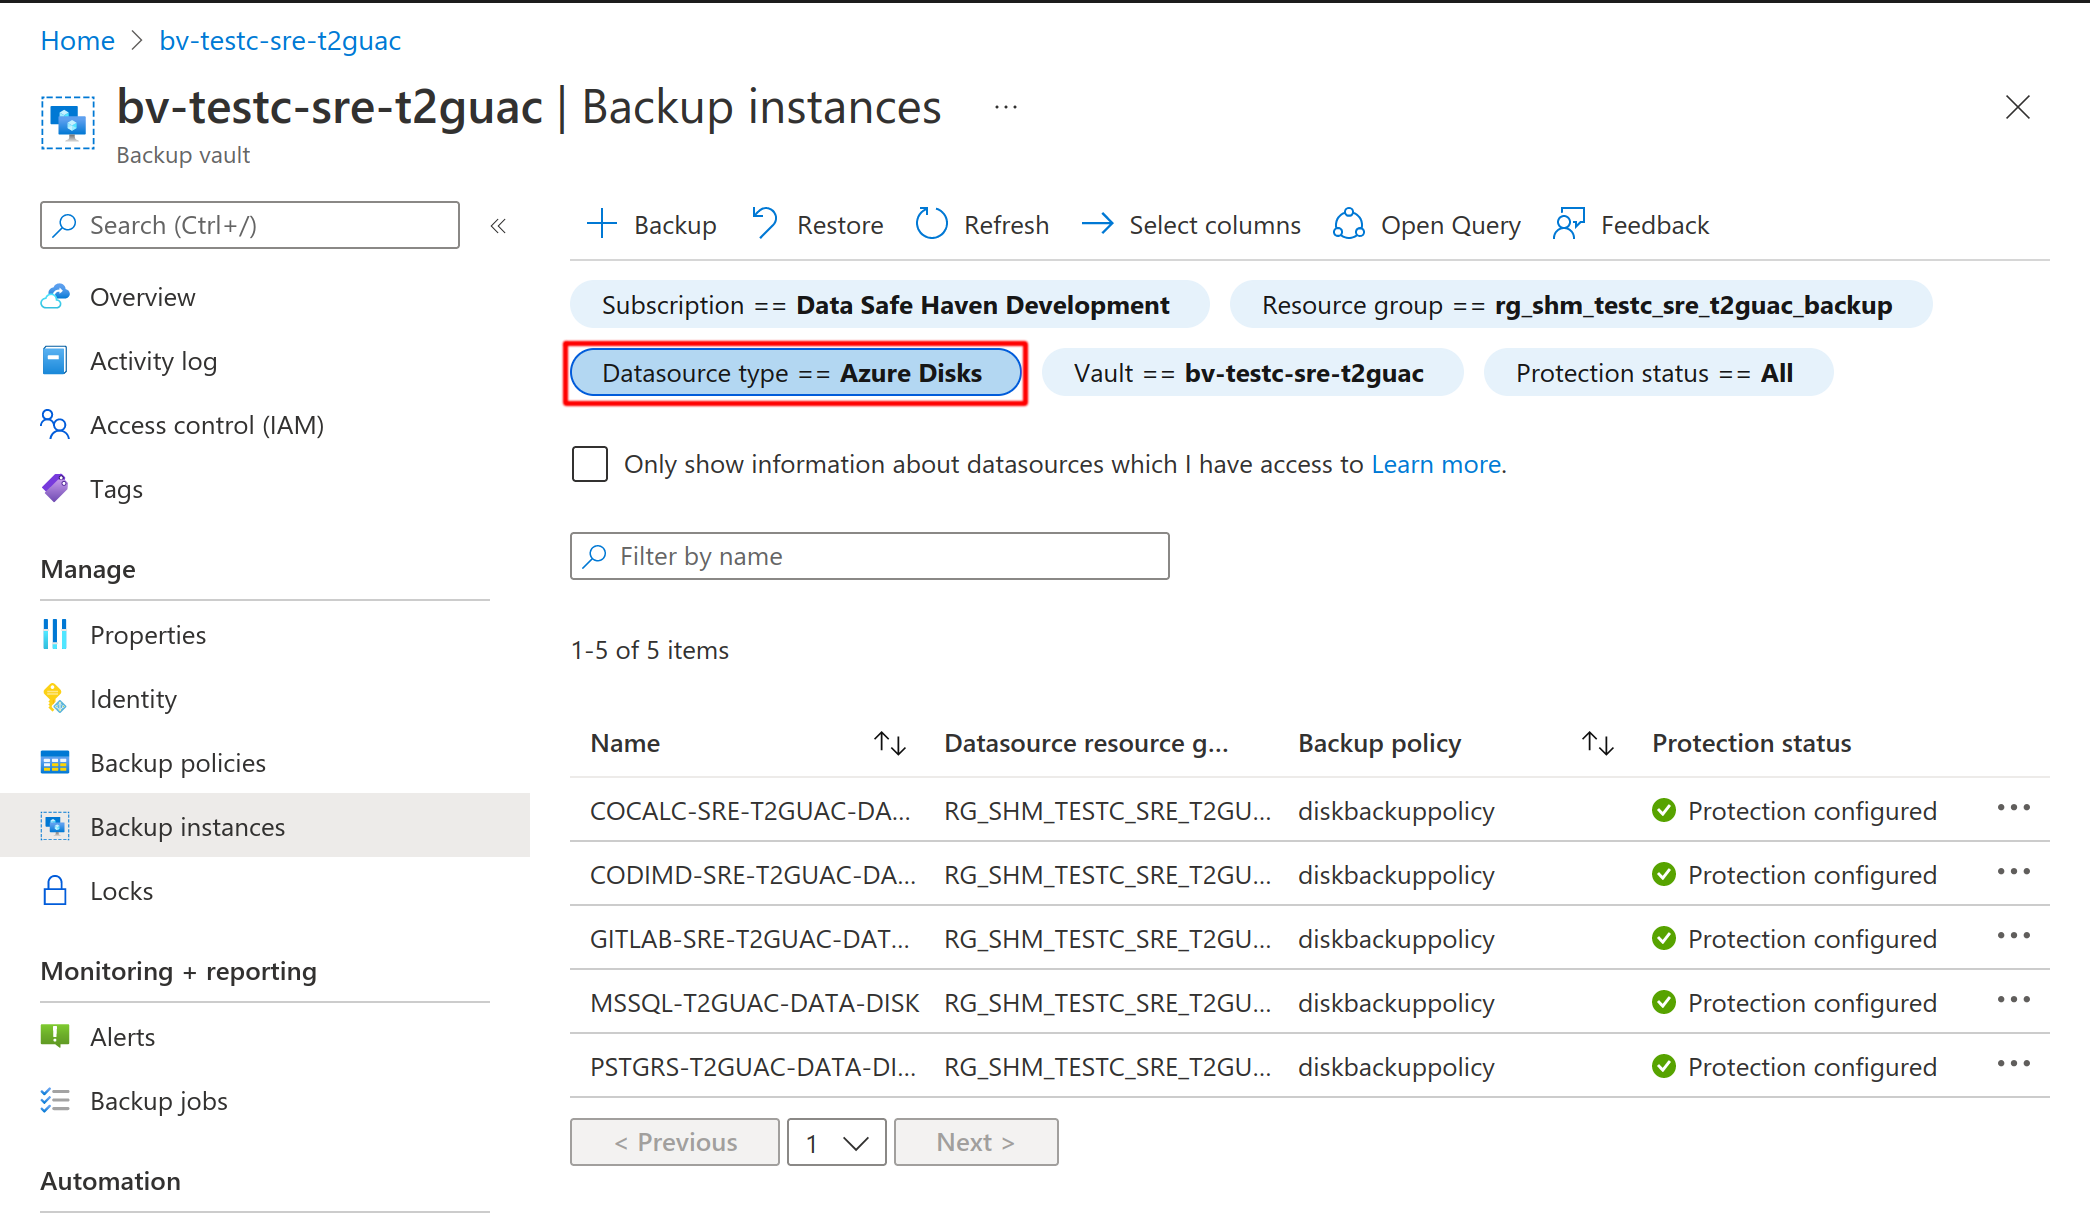Open the Learn more link
Screen dimensions: 2090x1222
click(1436, 464)
